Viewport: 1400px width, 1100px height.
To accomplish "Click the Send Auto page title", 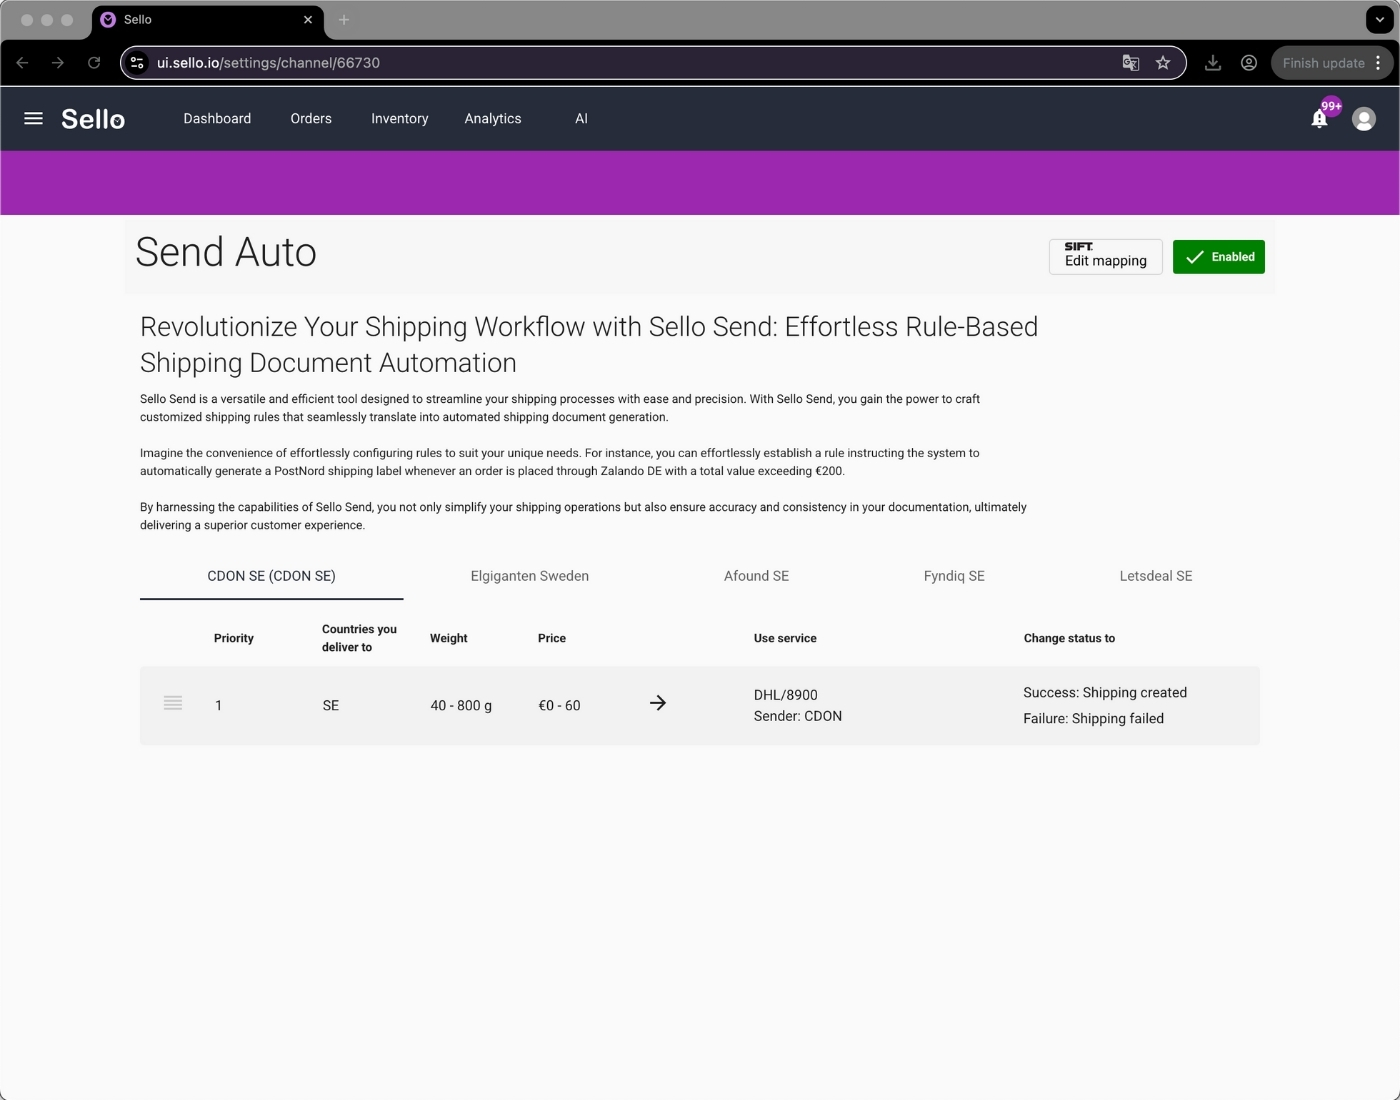I will [x=226, y=252].
